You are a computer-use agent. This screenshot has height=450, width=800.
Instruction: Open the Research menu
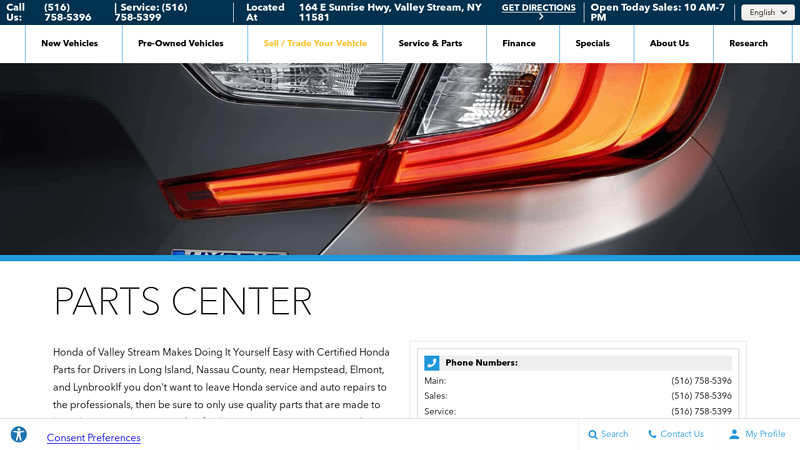tap(748, 43)
